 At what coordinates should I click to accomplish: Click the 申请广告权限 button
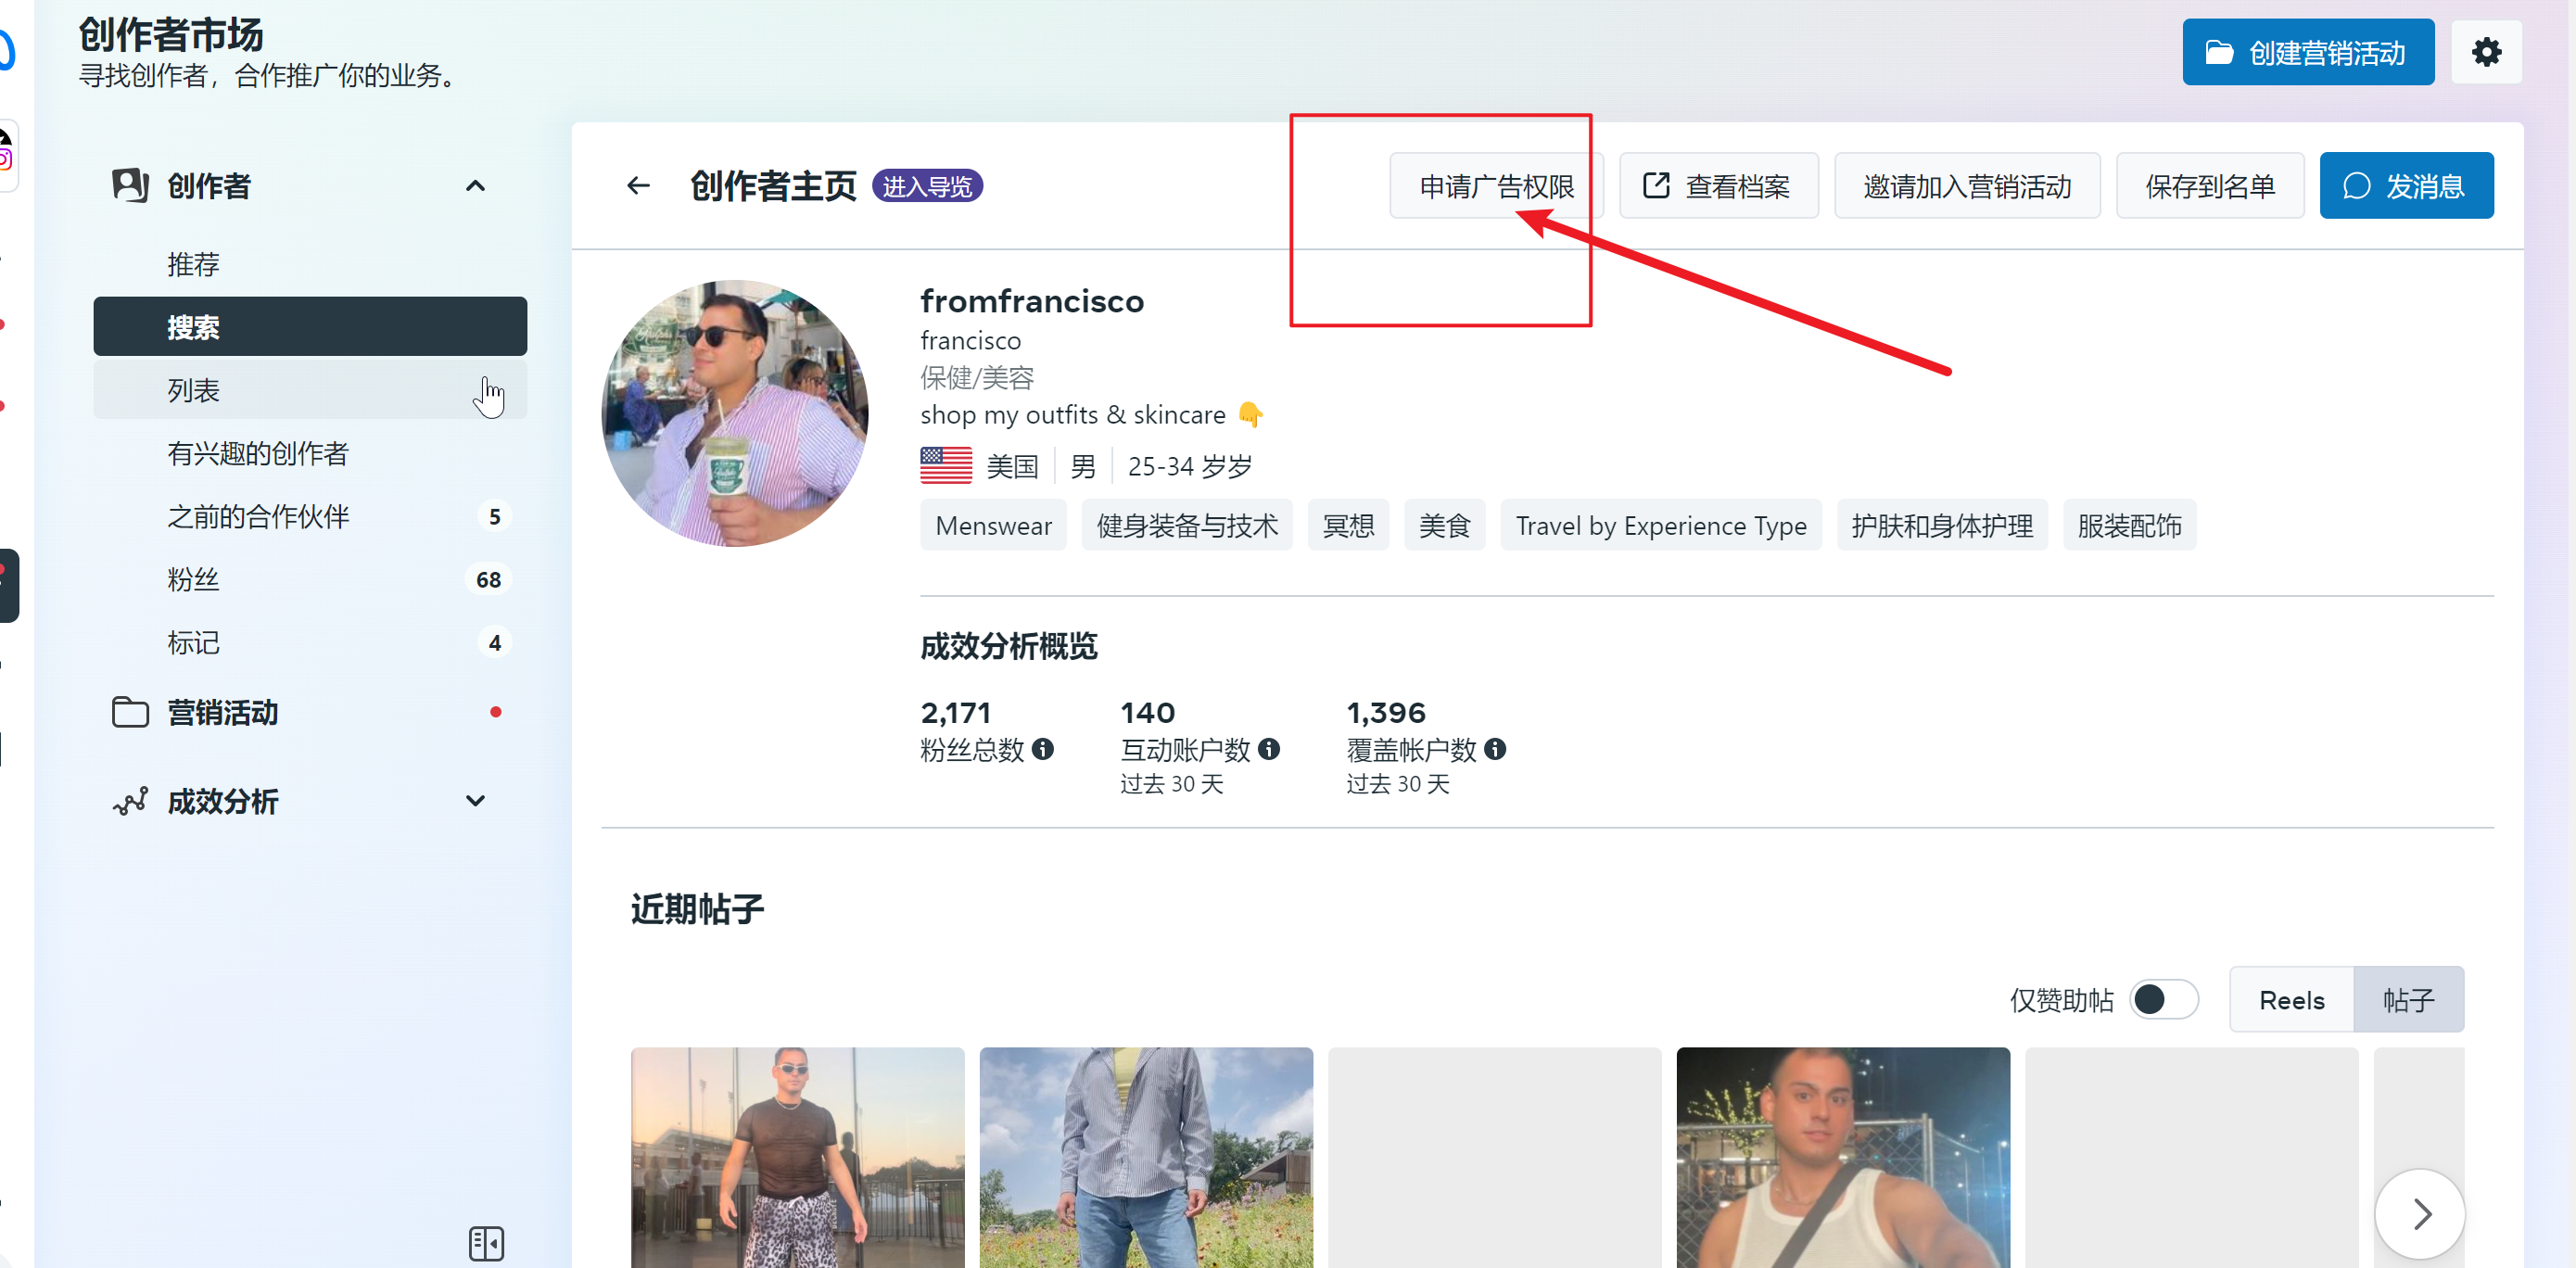[x=1496, y=186]
